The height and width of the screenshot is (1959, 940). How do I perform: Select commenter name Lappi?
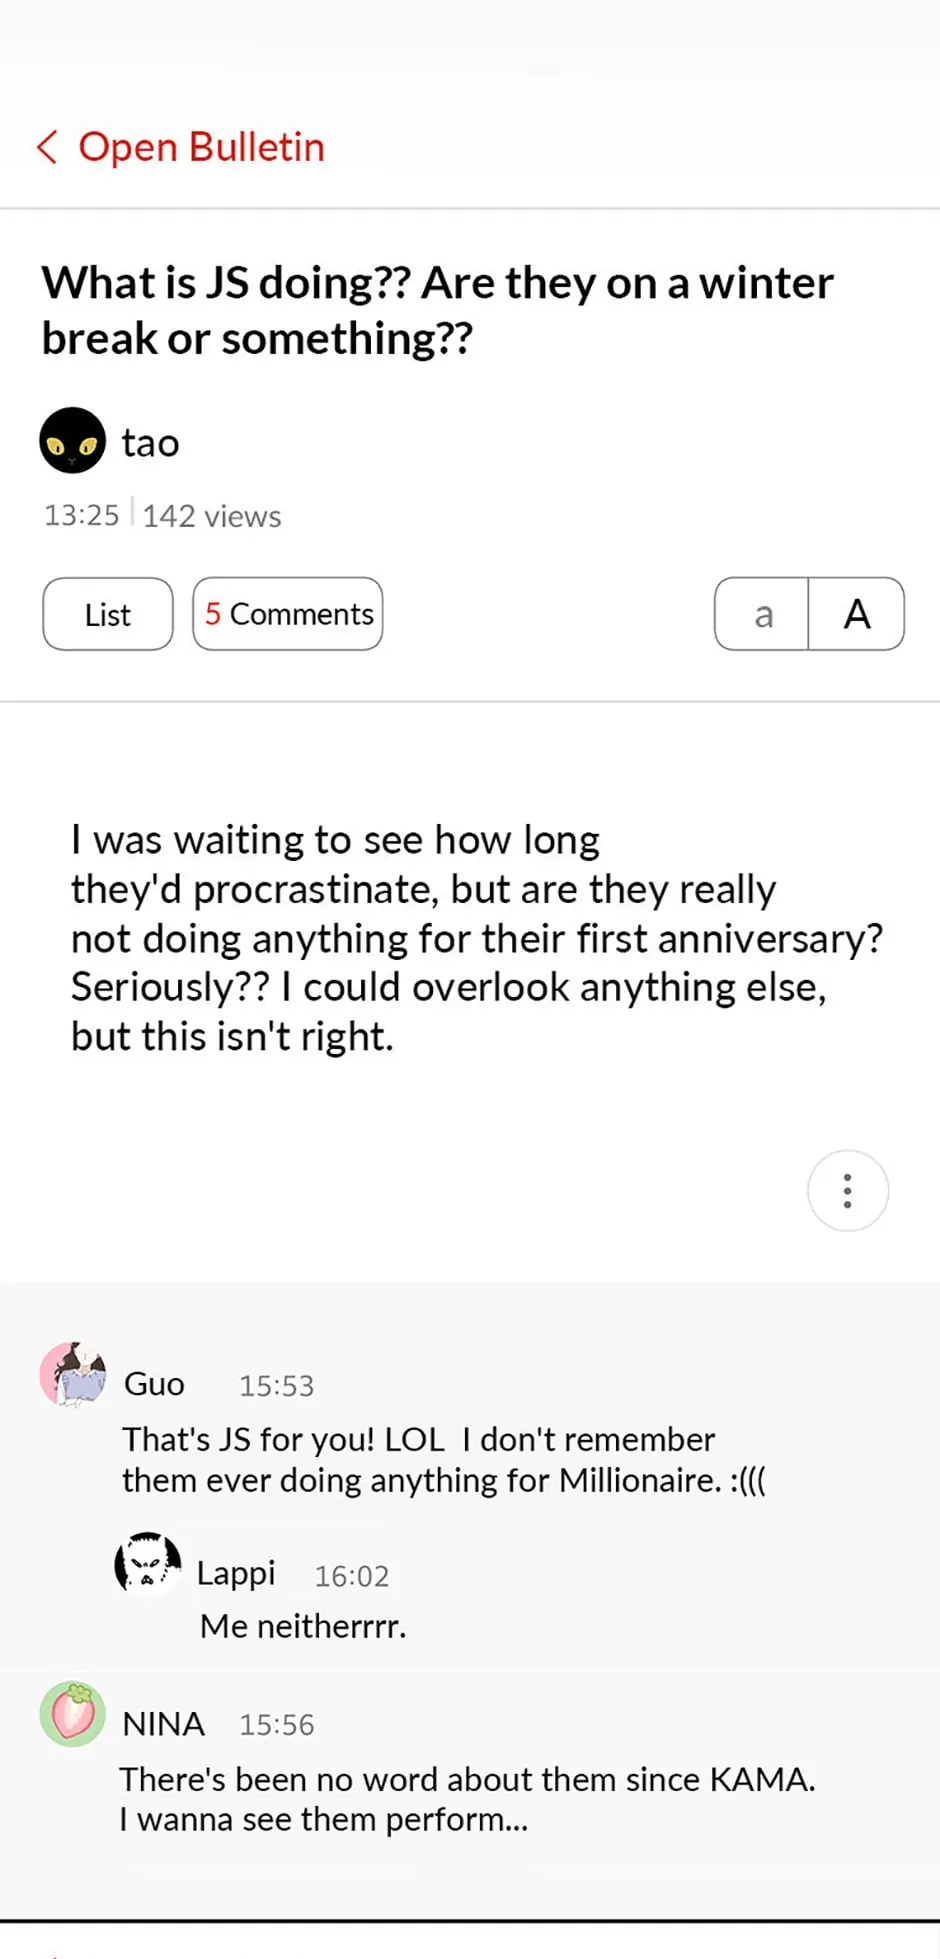[x=235, y=1573]
